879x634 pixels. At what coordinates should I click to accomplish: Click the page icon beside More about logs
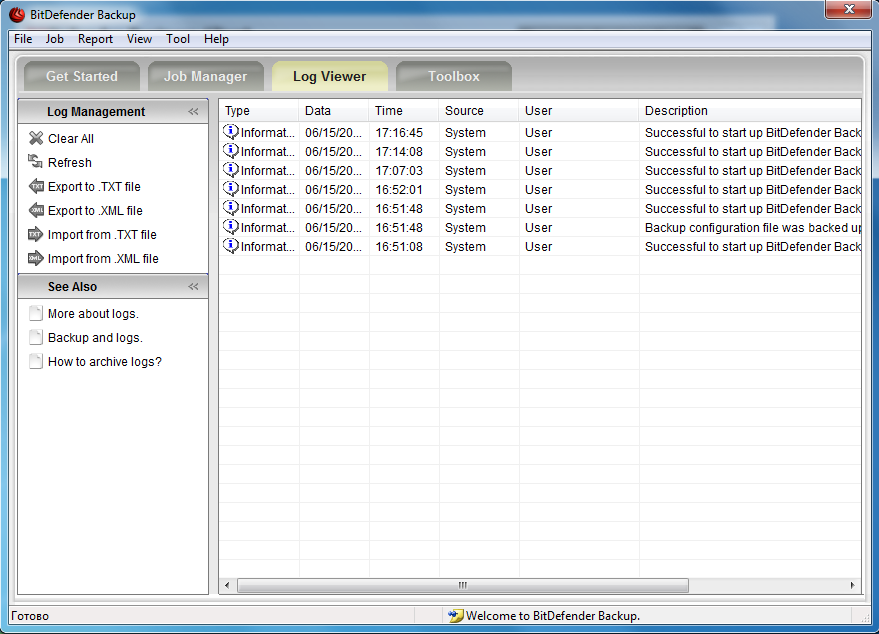point(36,313)
